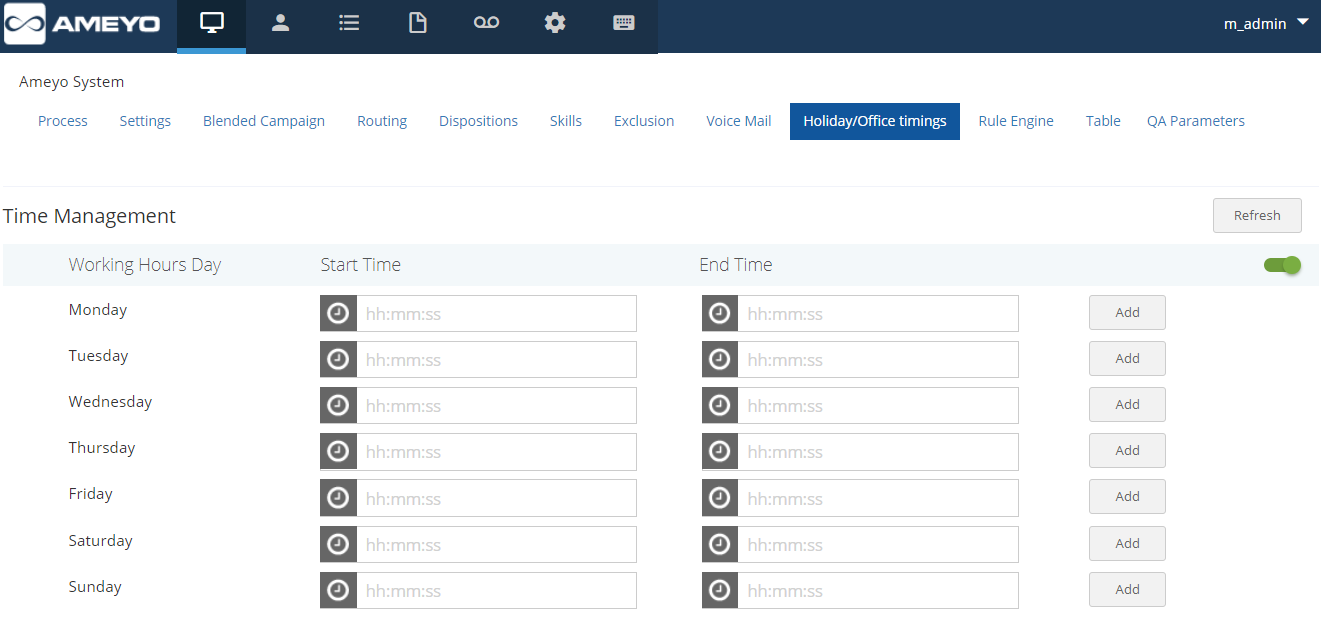Switch to the Routing tab

[x=382, y=121]
